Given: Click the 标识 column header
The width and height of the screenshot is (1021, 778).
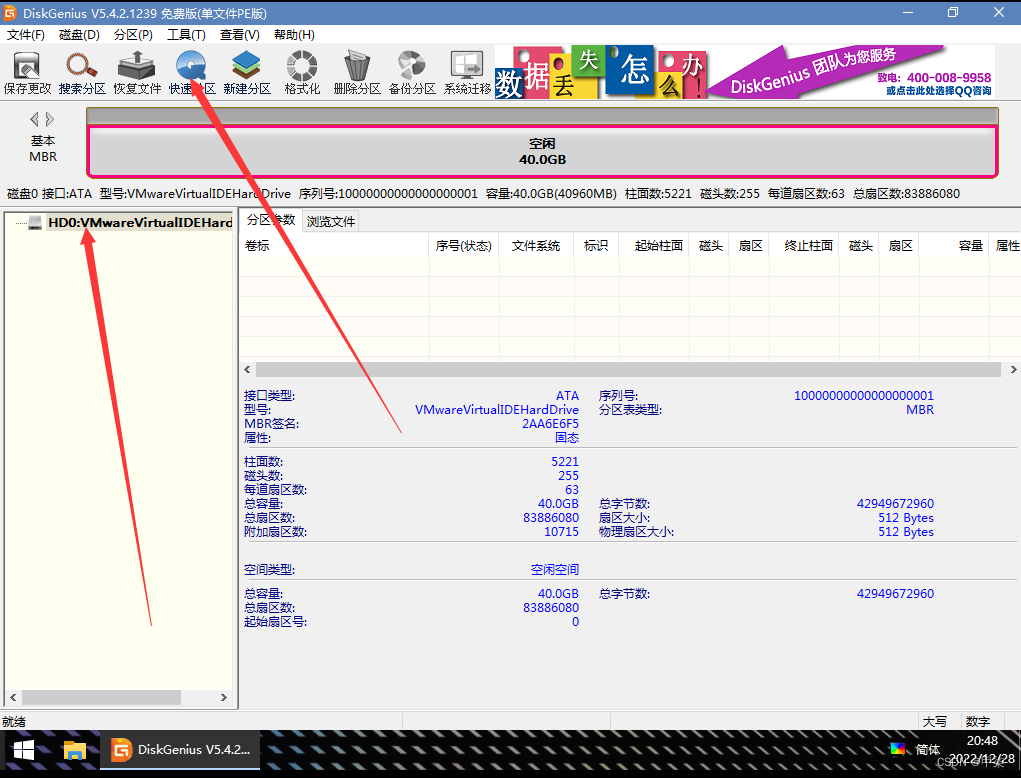Looking at the screenshot, I should [596, 245].
